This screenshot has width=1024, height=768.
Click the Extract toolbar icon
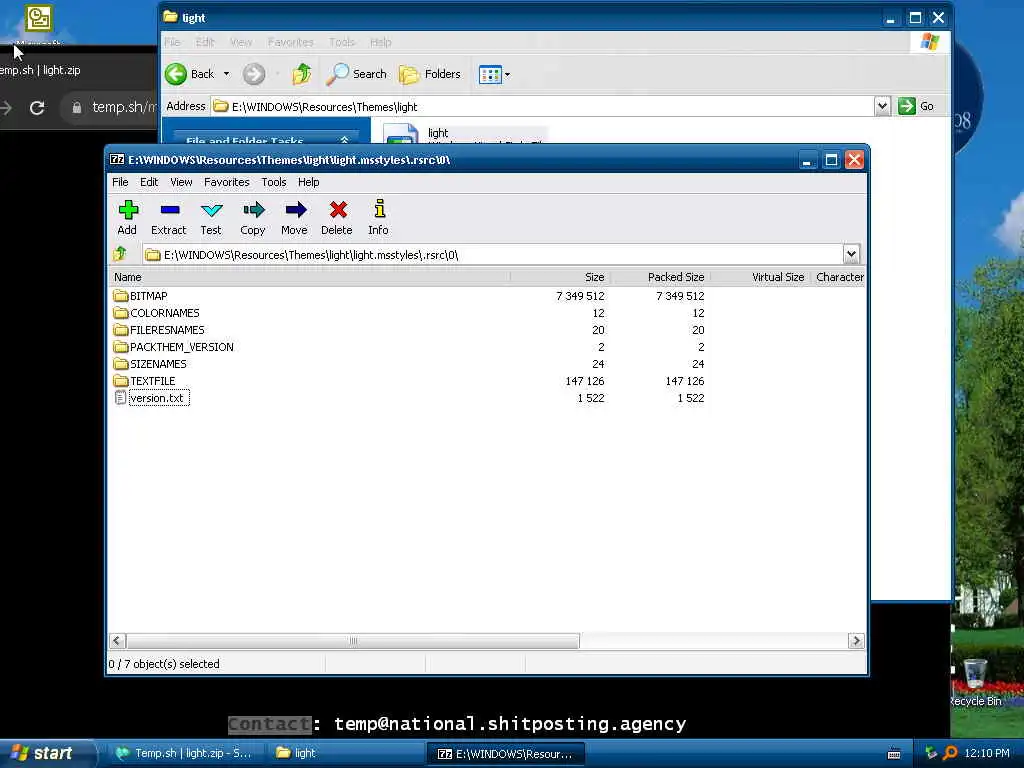[x=168, y=217]
